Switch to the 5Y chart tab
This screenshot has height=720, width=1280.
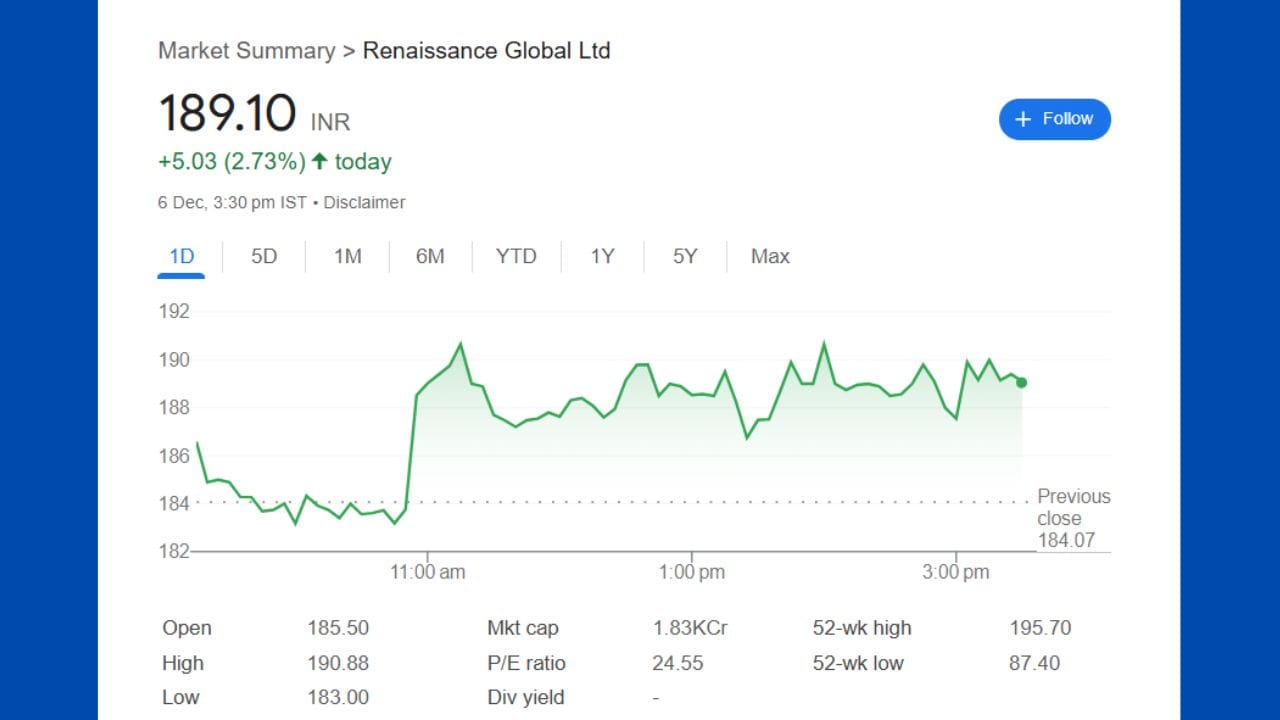point(685,257)
